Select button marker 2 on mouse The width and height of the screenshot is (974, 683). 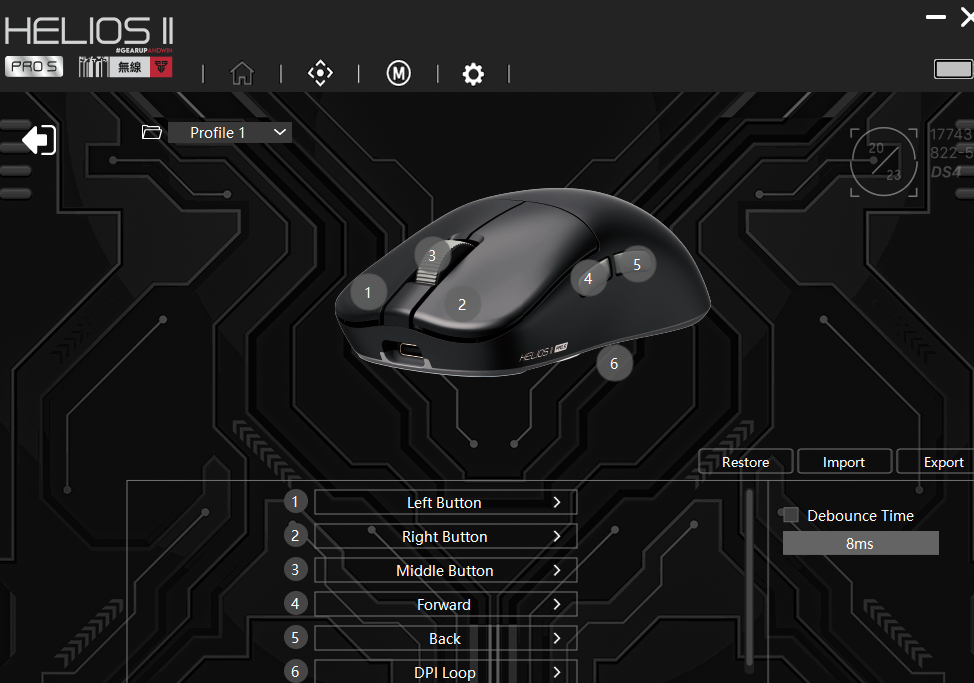(462, 304)
